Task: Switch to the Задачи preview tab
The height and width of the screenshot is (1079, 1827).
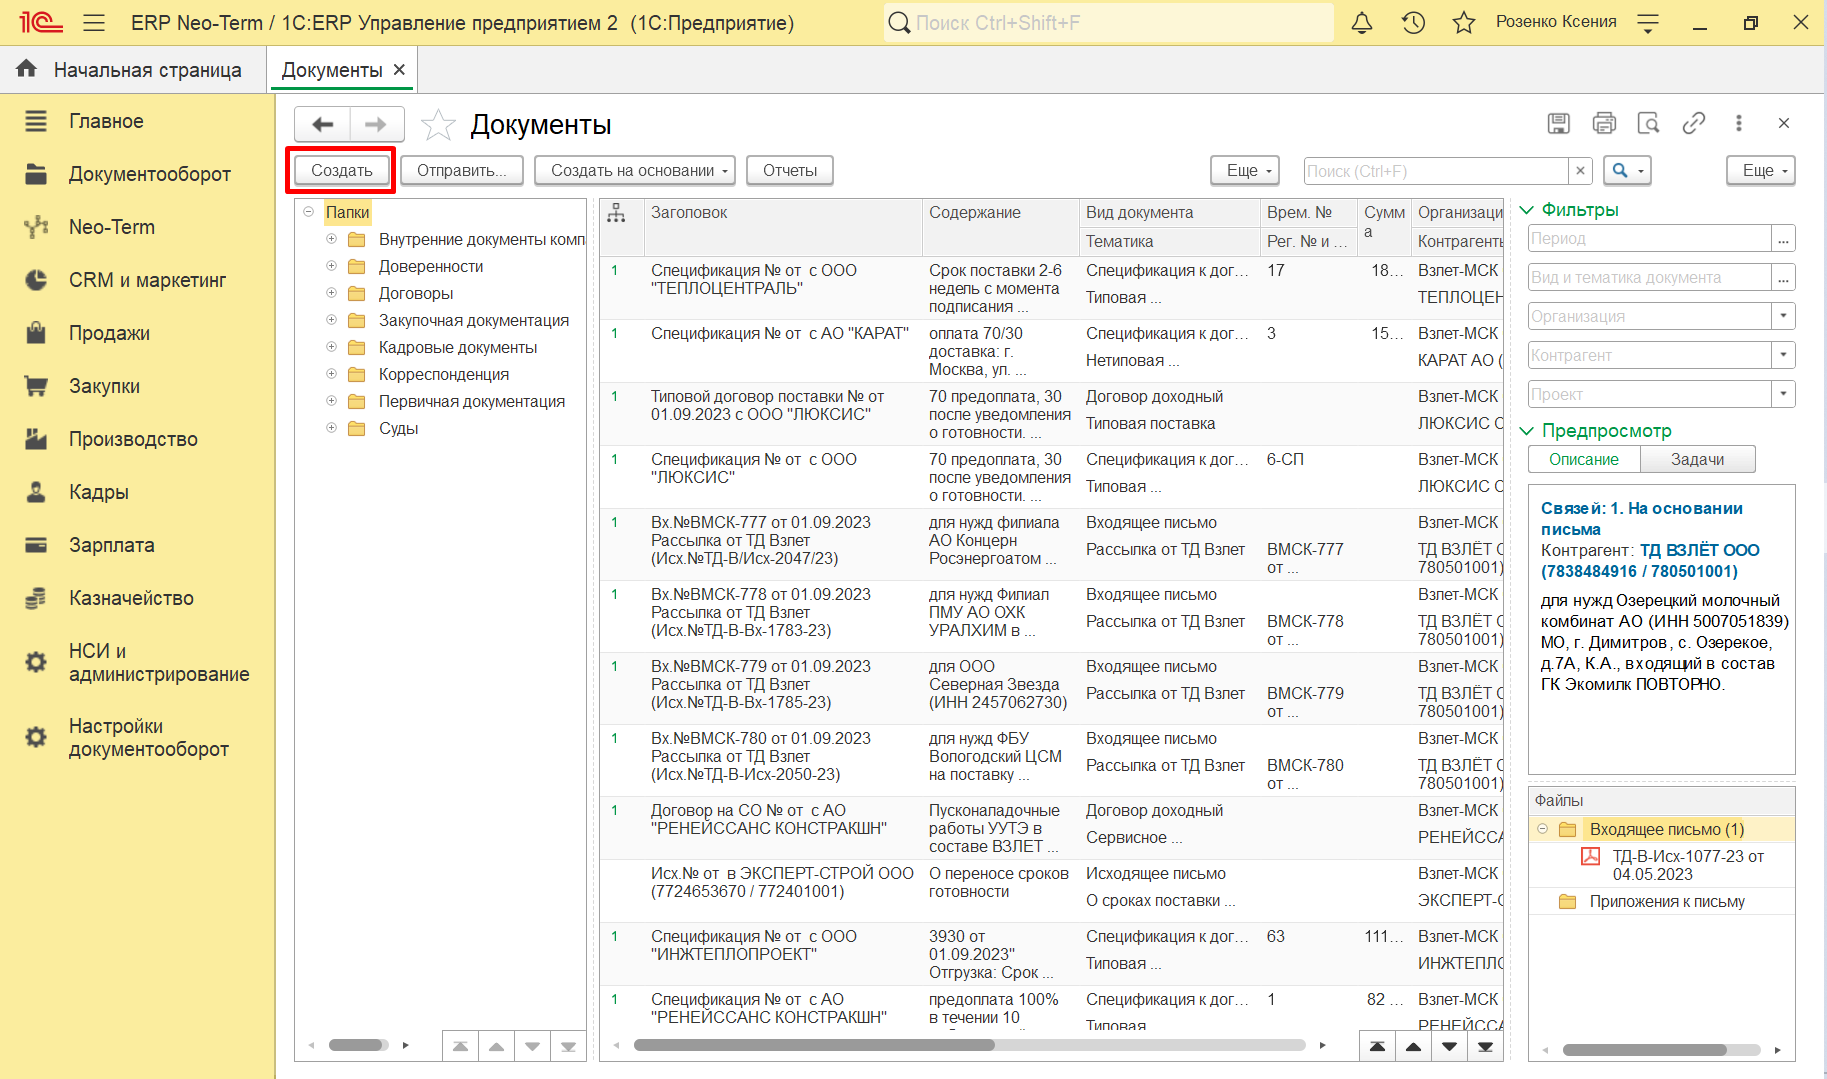Action: tap(1697, 459)
